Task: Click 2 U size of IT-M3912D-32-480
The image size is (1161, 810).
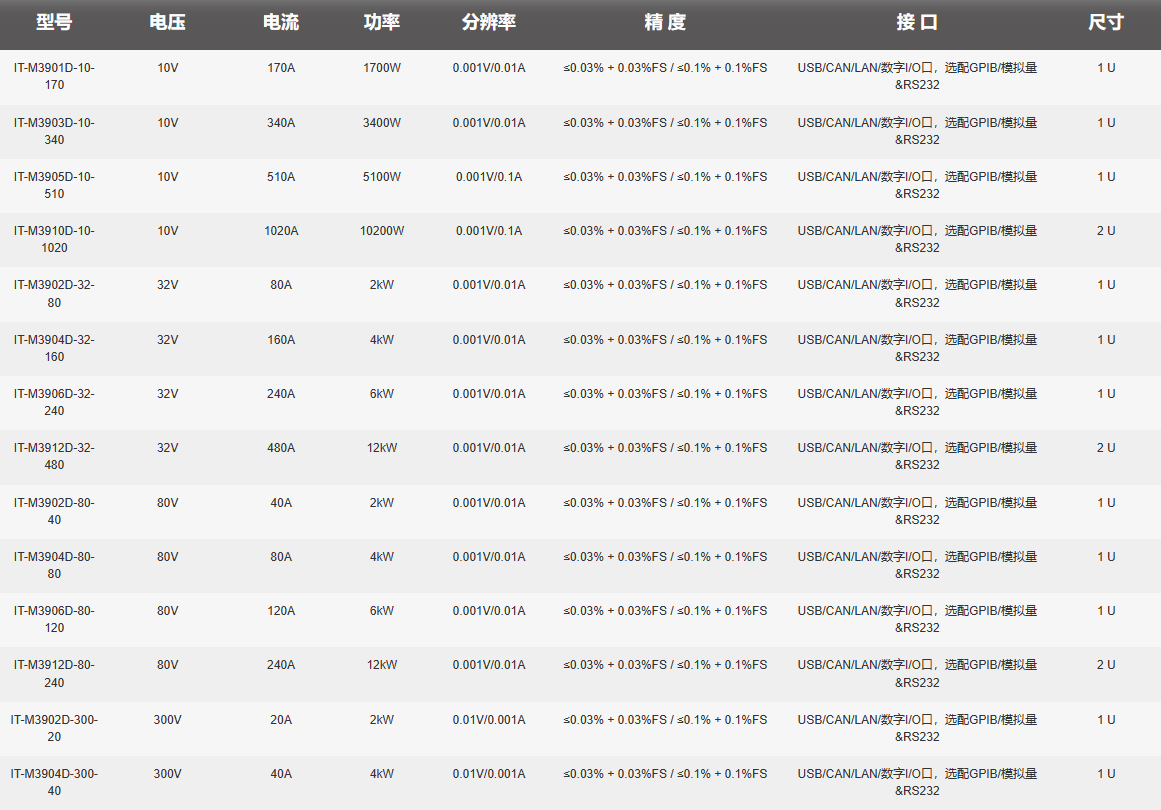Action: [x=1105, y=448]
